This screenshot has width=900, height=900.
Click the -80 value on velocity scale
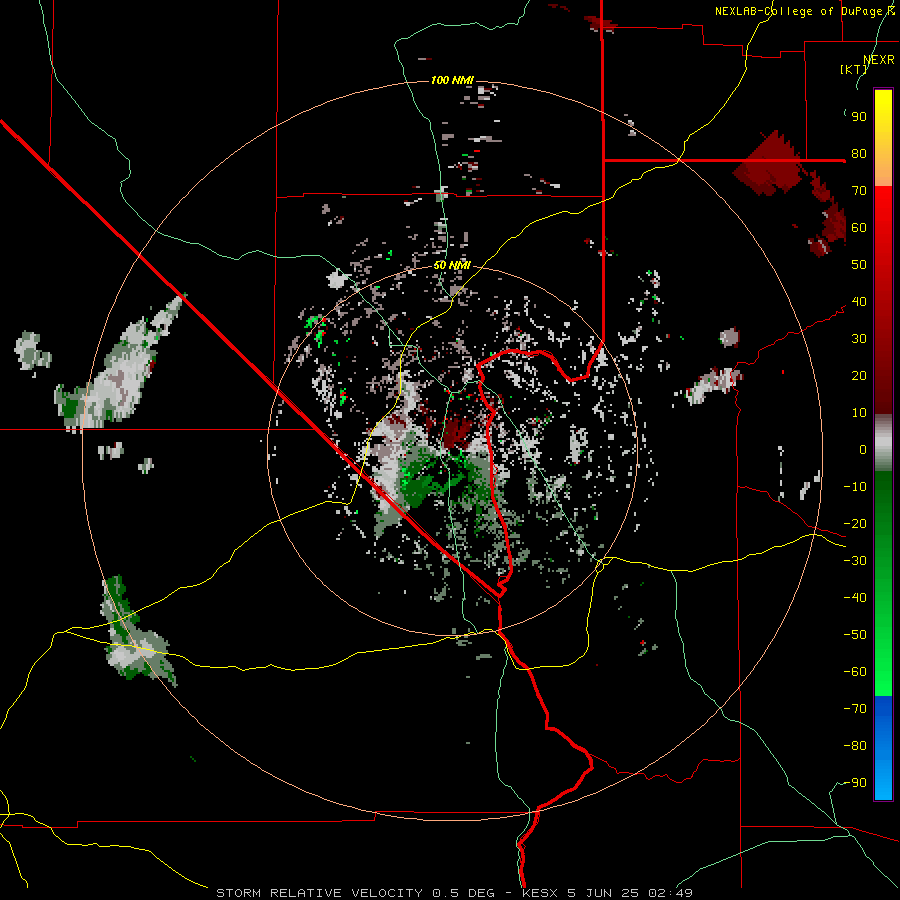tap(855, 746)
